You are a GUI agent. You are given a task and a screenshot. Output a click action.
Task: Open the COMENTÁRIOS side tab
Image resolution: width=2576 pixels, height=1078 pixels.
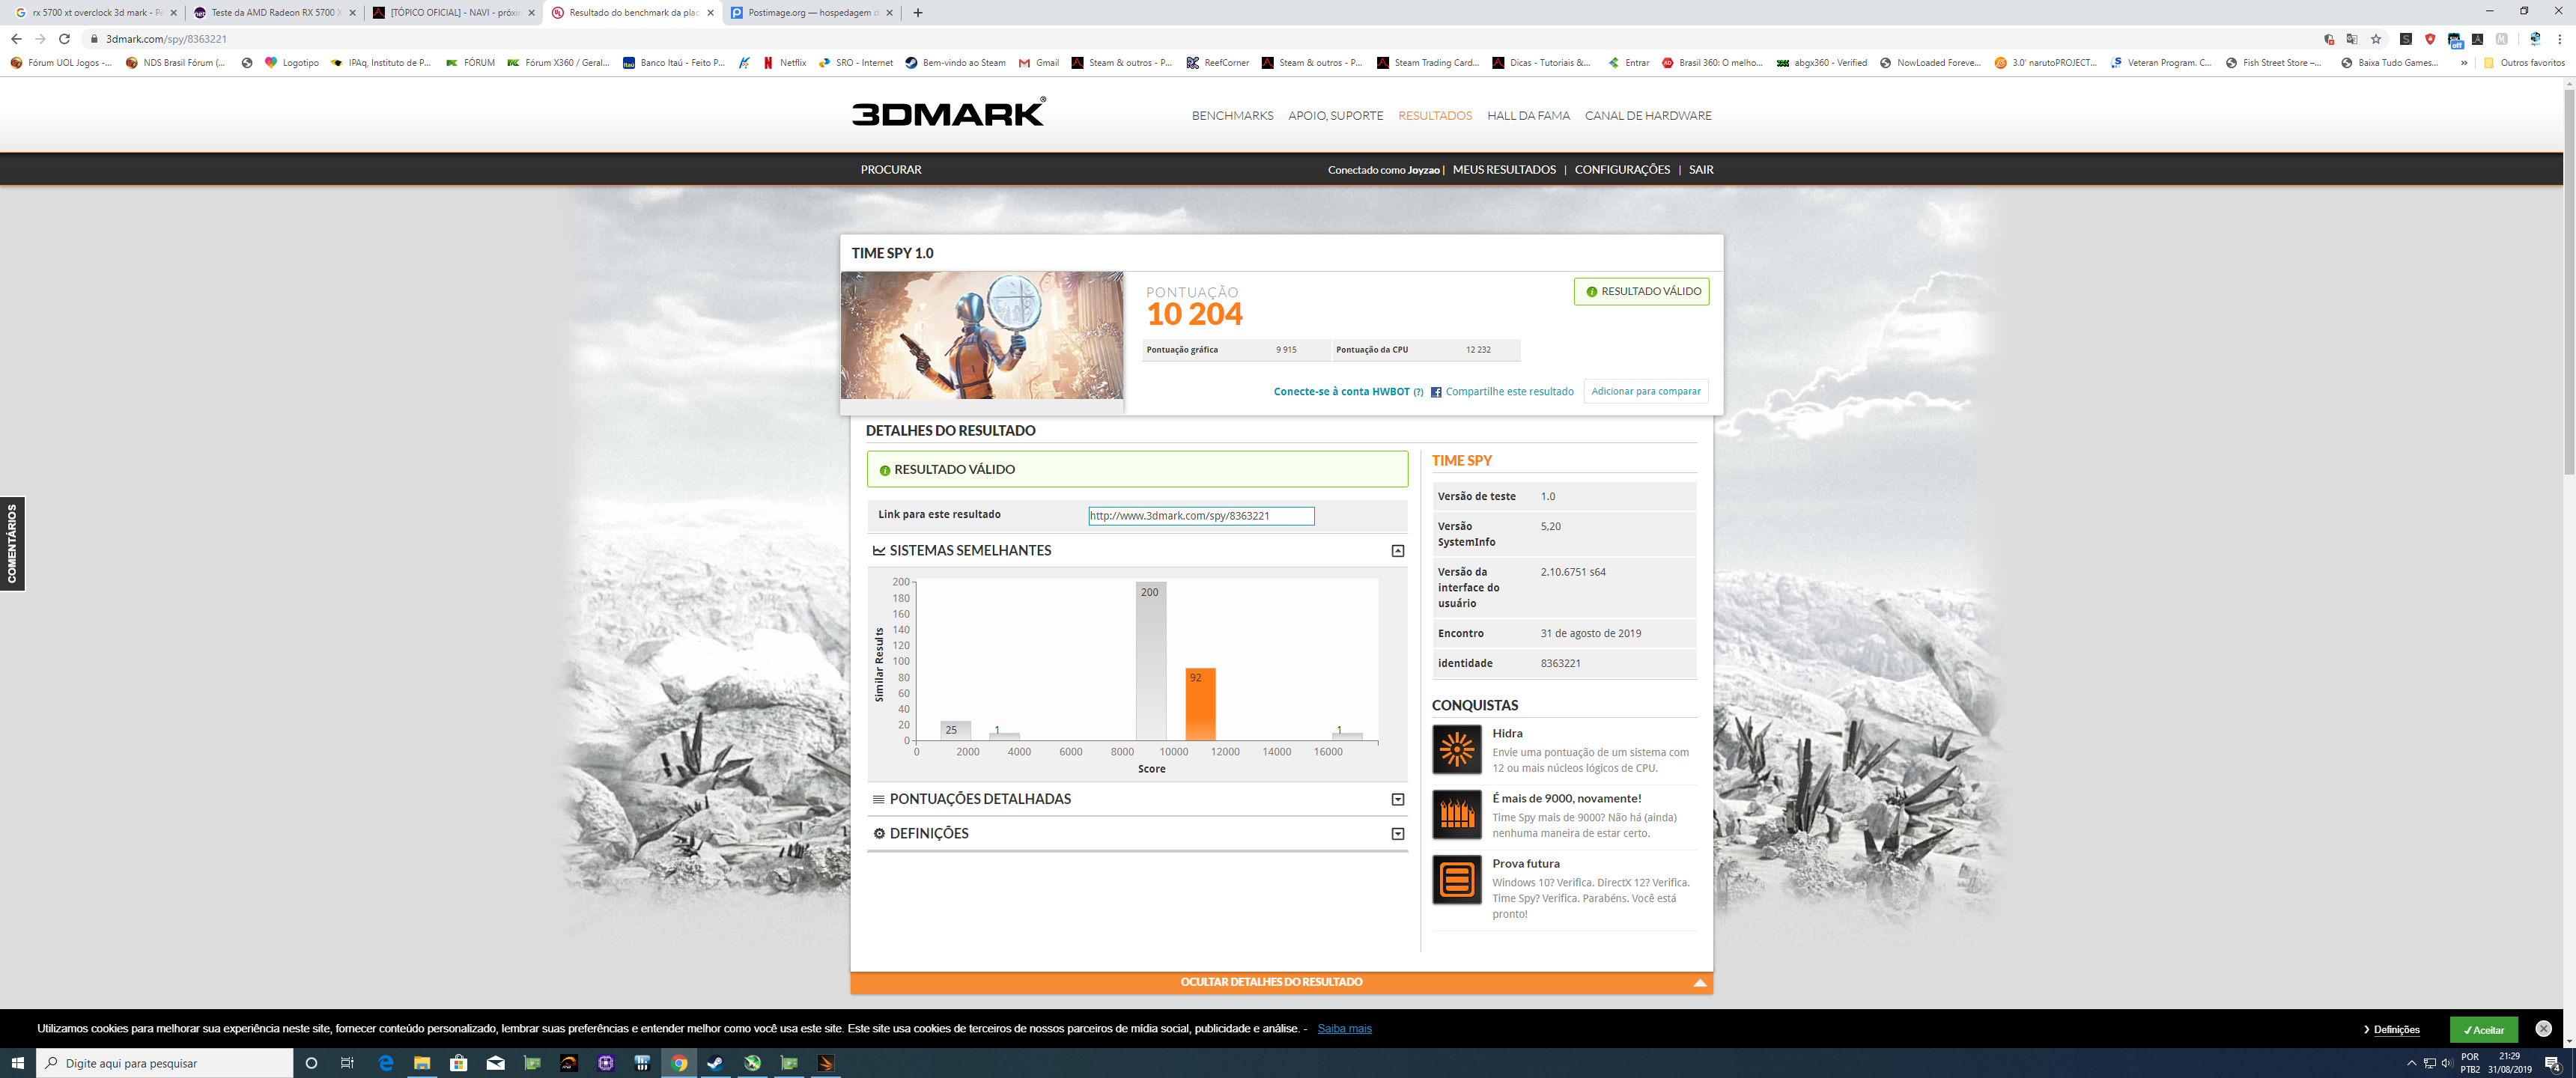[12, 543]
